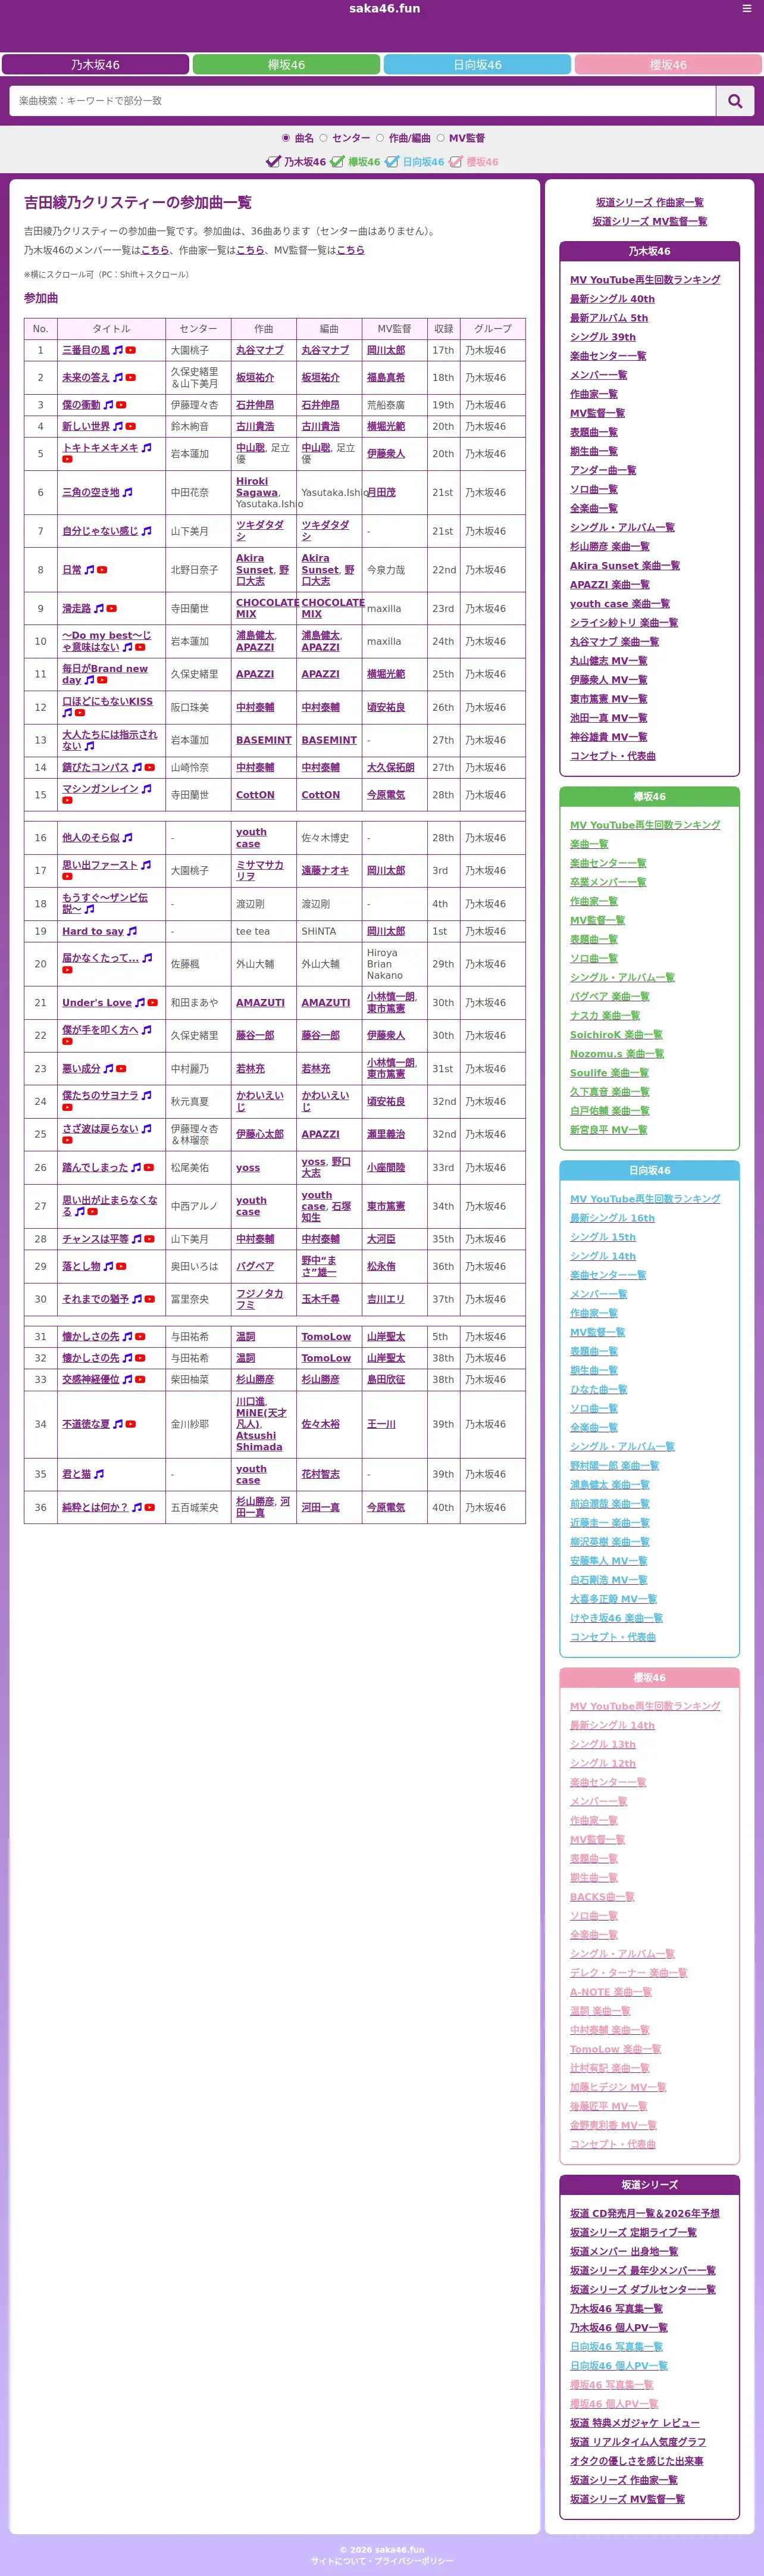
Task: Open 最新シングル 14th in 櫻坂46 sidebar
Action: click(612, 1725)
